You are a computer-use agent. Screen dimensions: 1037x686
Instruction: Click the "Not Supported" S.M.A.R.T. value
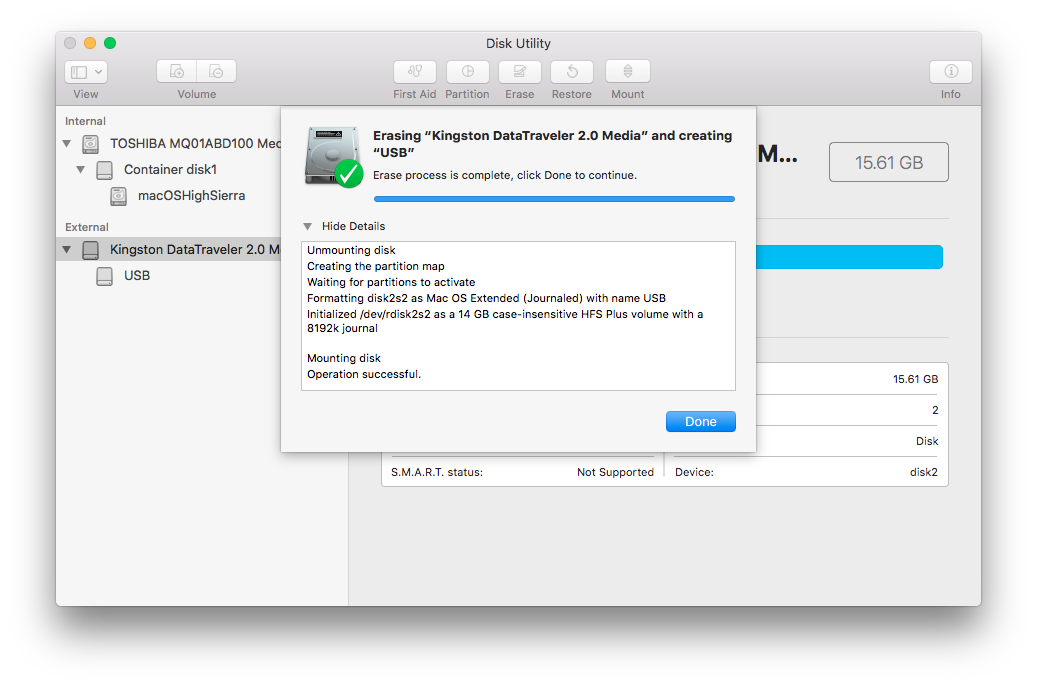pos(615,472)
